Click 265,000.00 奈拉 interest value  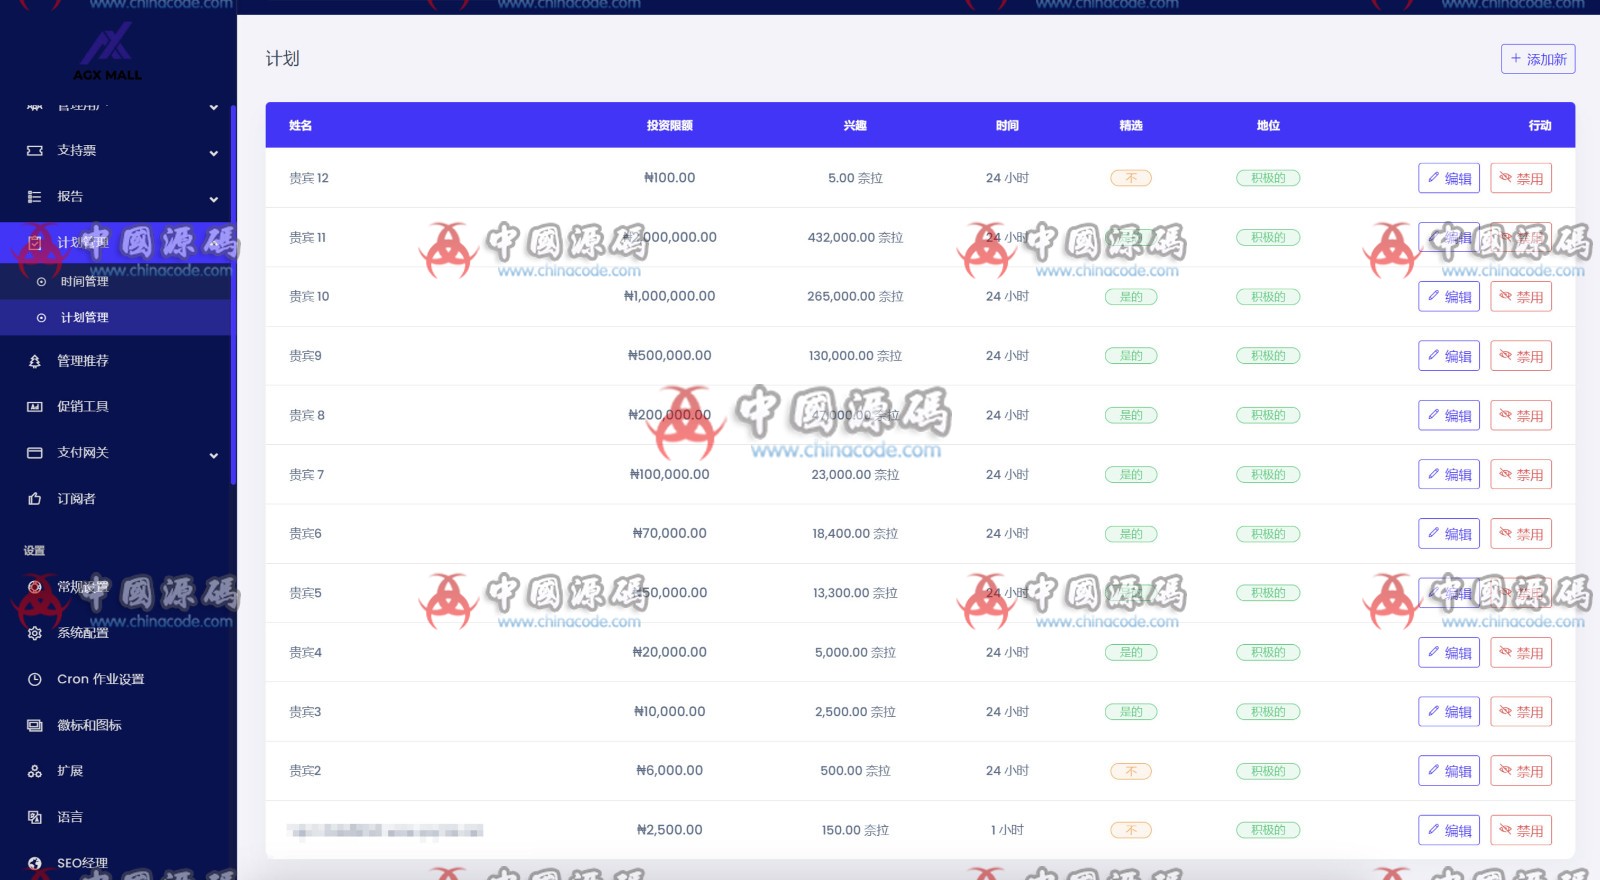tap(855, 297)
